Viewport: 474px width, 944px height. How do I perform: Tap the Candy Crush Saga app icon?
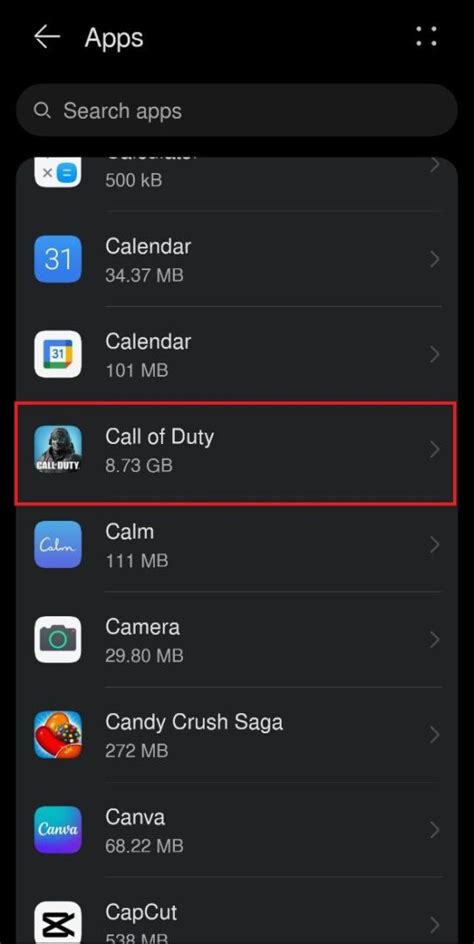[x=58, y=735]
